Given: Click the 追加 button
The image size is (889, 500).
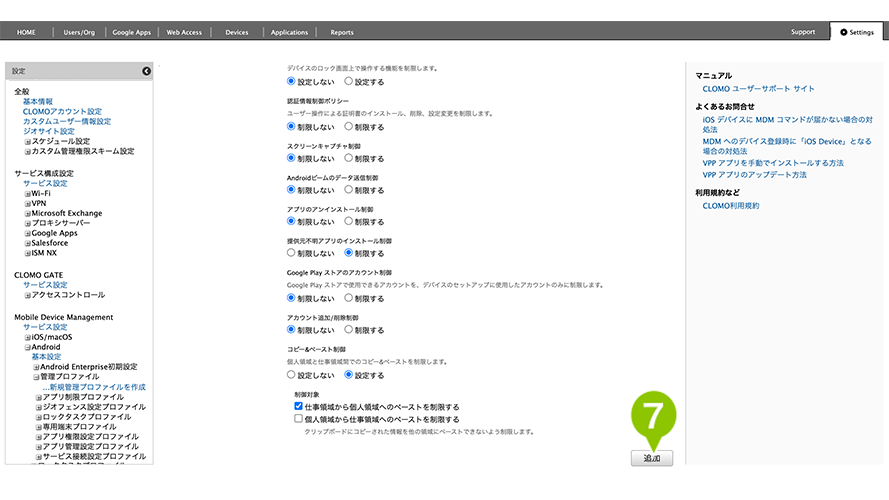Looking at the screenshot, I should pyautogui.click(x=652, y=458).
